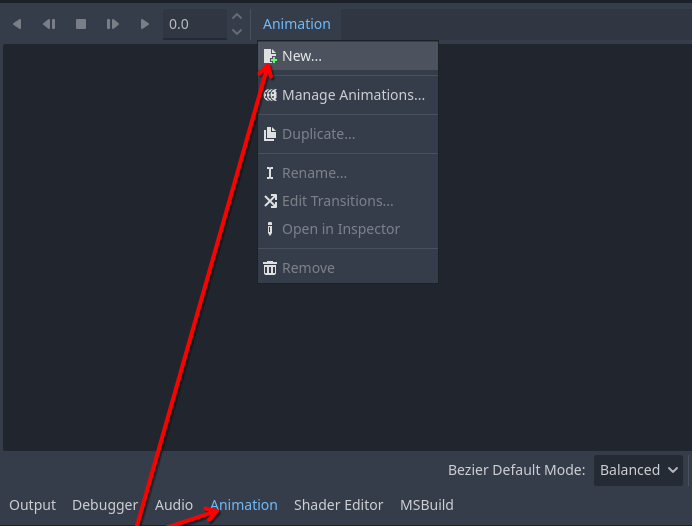Image resolution: width=692 pixels, height=526 pixels.
Task: Open the Shader Editor bottom panel tab
Action: pyautogui.click(x=339, y=505)
